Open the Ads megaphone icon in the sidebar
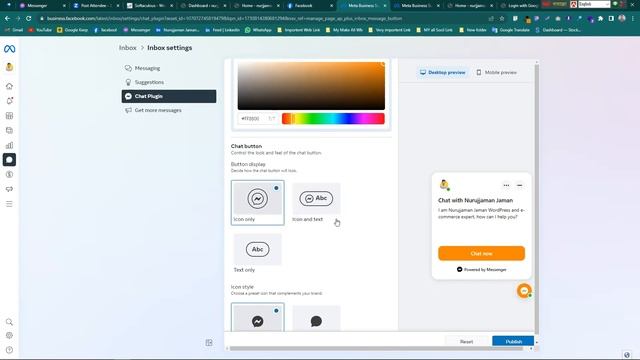The width and height of the screenshot is (640, 360). coord(9,189)
